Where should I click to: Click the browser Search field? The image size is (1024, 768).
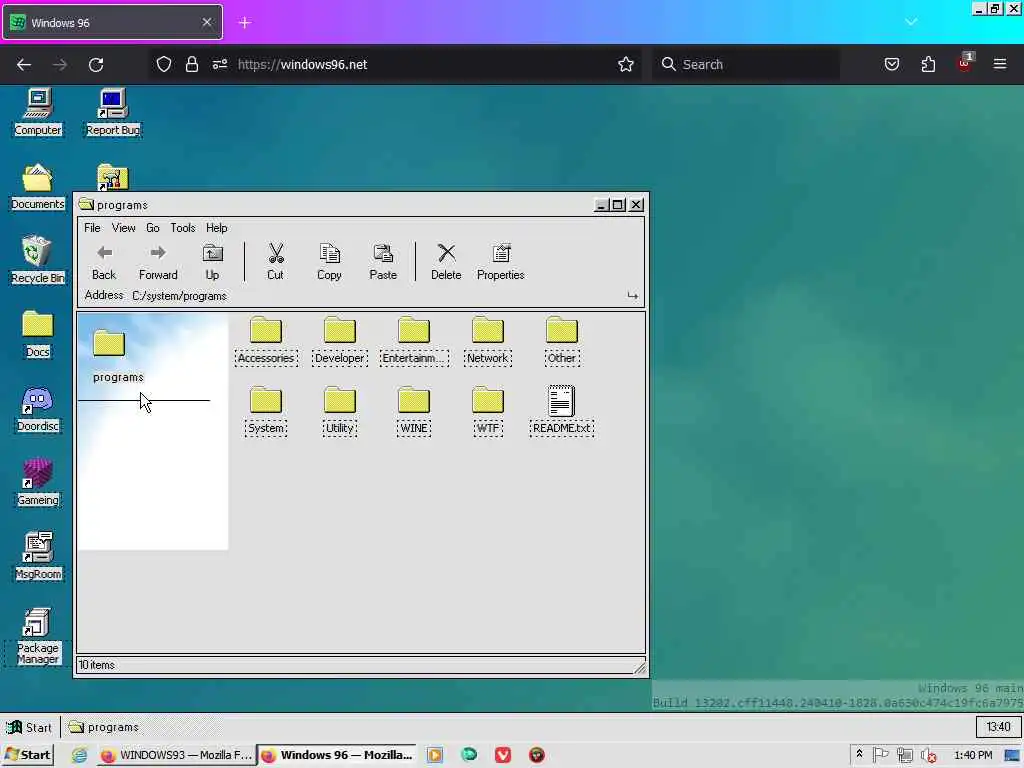[x=746, y=65]
